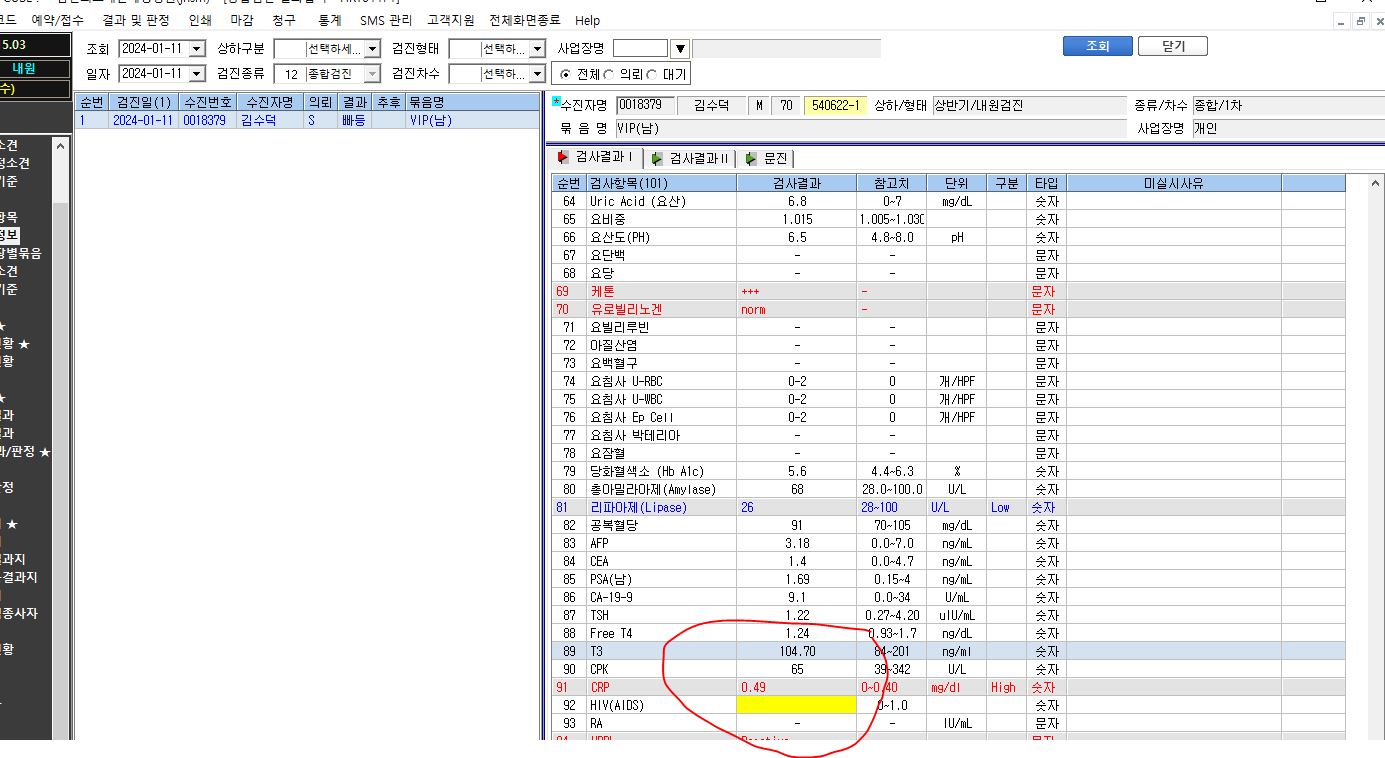Select the 의뢰 radio button
1385x758 pixels.
[610, 74]
